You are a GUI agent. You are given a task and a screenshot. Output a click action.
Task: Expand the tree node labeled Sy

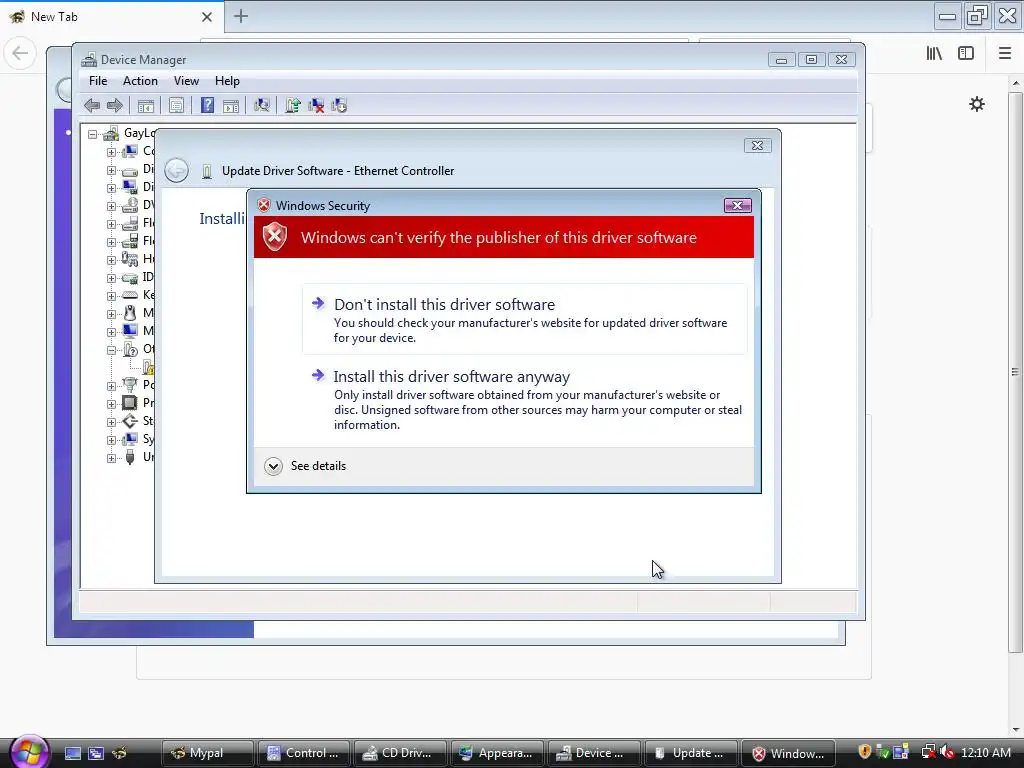[x=111, y=440]
